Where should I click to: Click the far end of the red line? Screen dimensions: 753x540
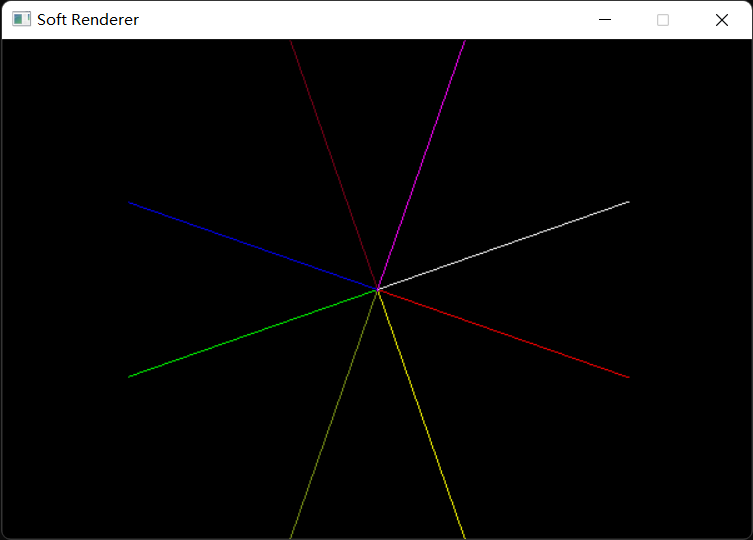tap(628, 377)
